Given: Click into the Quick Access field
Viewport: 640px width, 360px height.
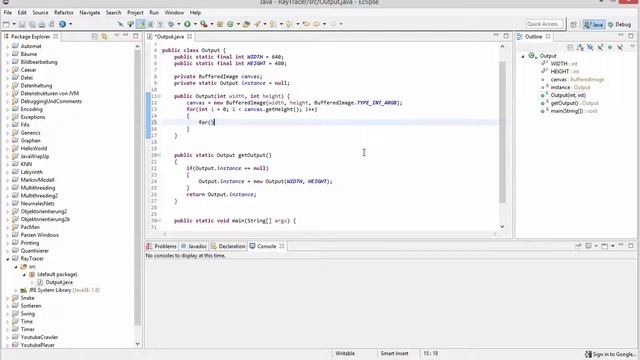Looking at the screenshot, I should 544,24.
